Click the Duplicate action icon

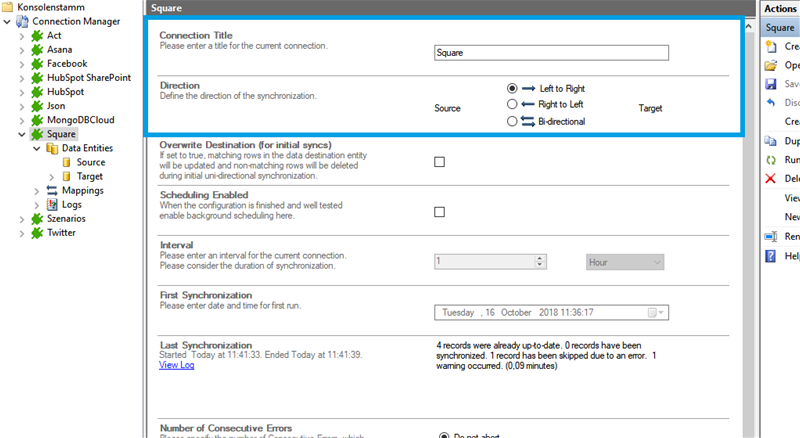coord(771,141)
